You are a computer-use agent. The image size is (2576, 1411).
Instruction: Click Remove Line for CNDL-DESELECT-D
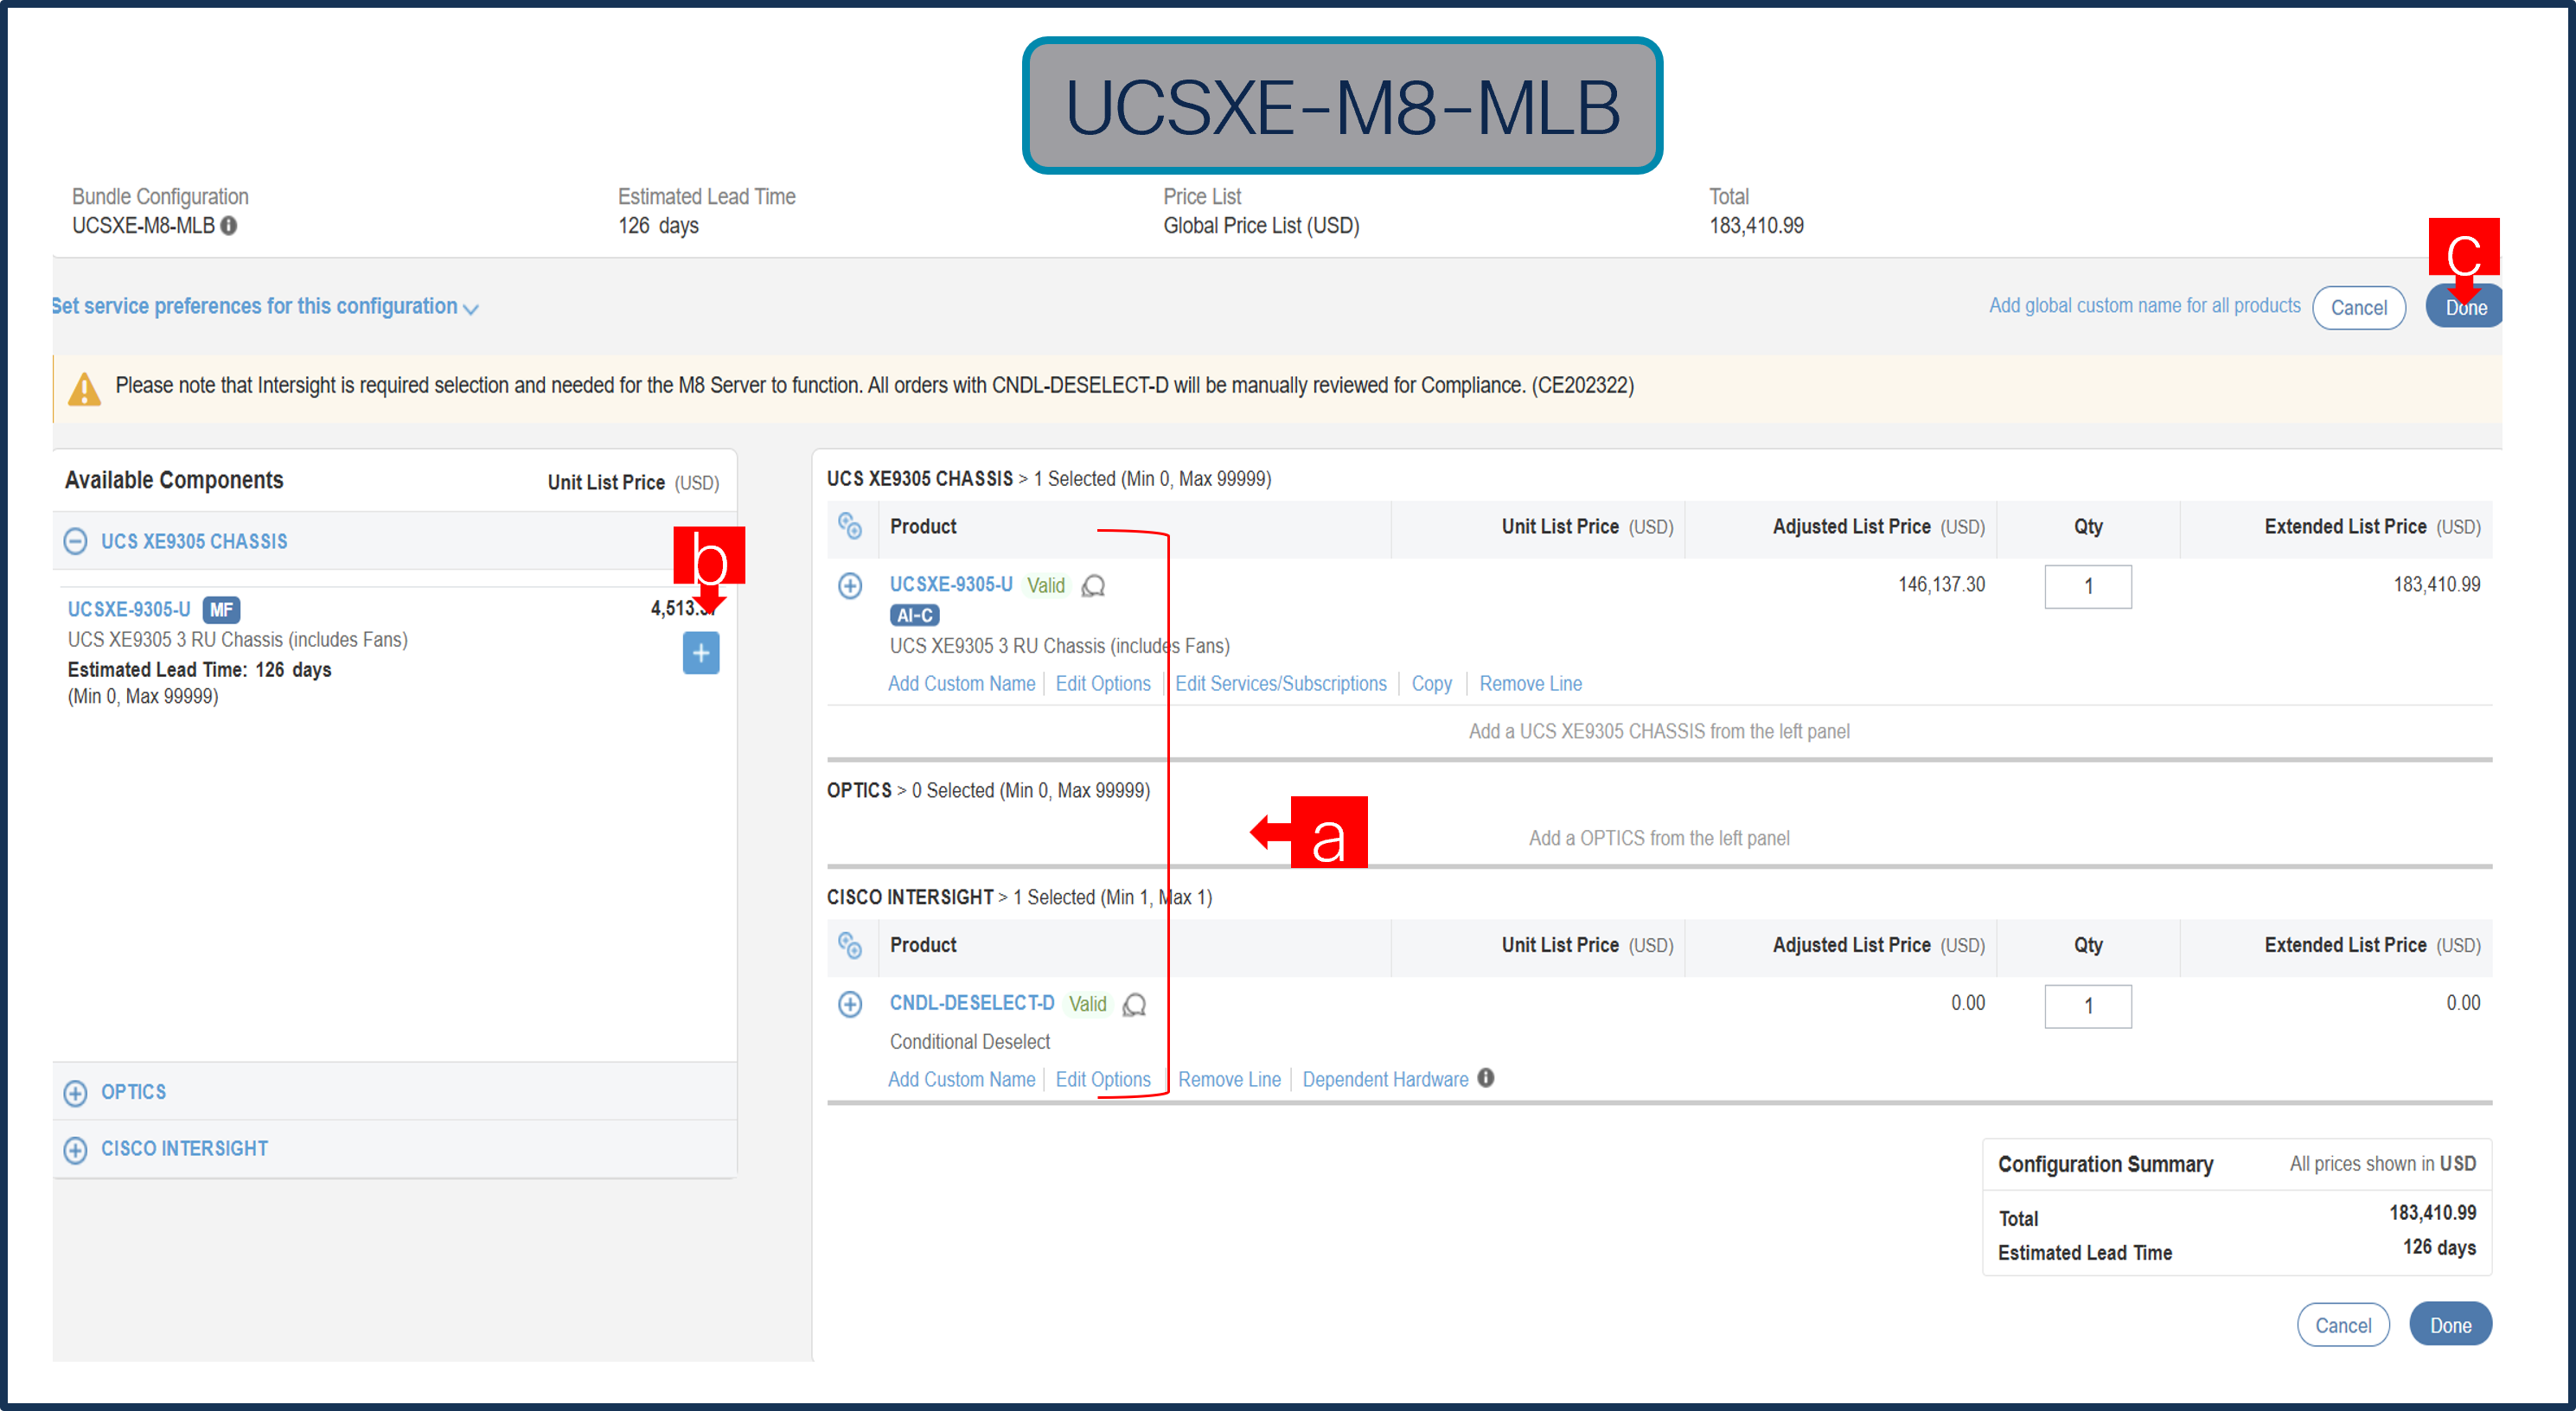tap(1229, 1080)
